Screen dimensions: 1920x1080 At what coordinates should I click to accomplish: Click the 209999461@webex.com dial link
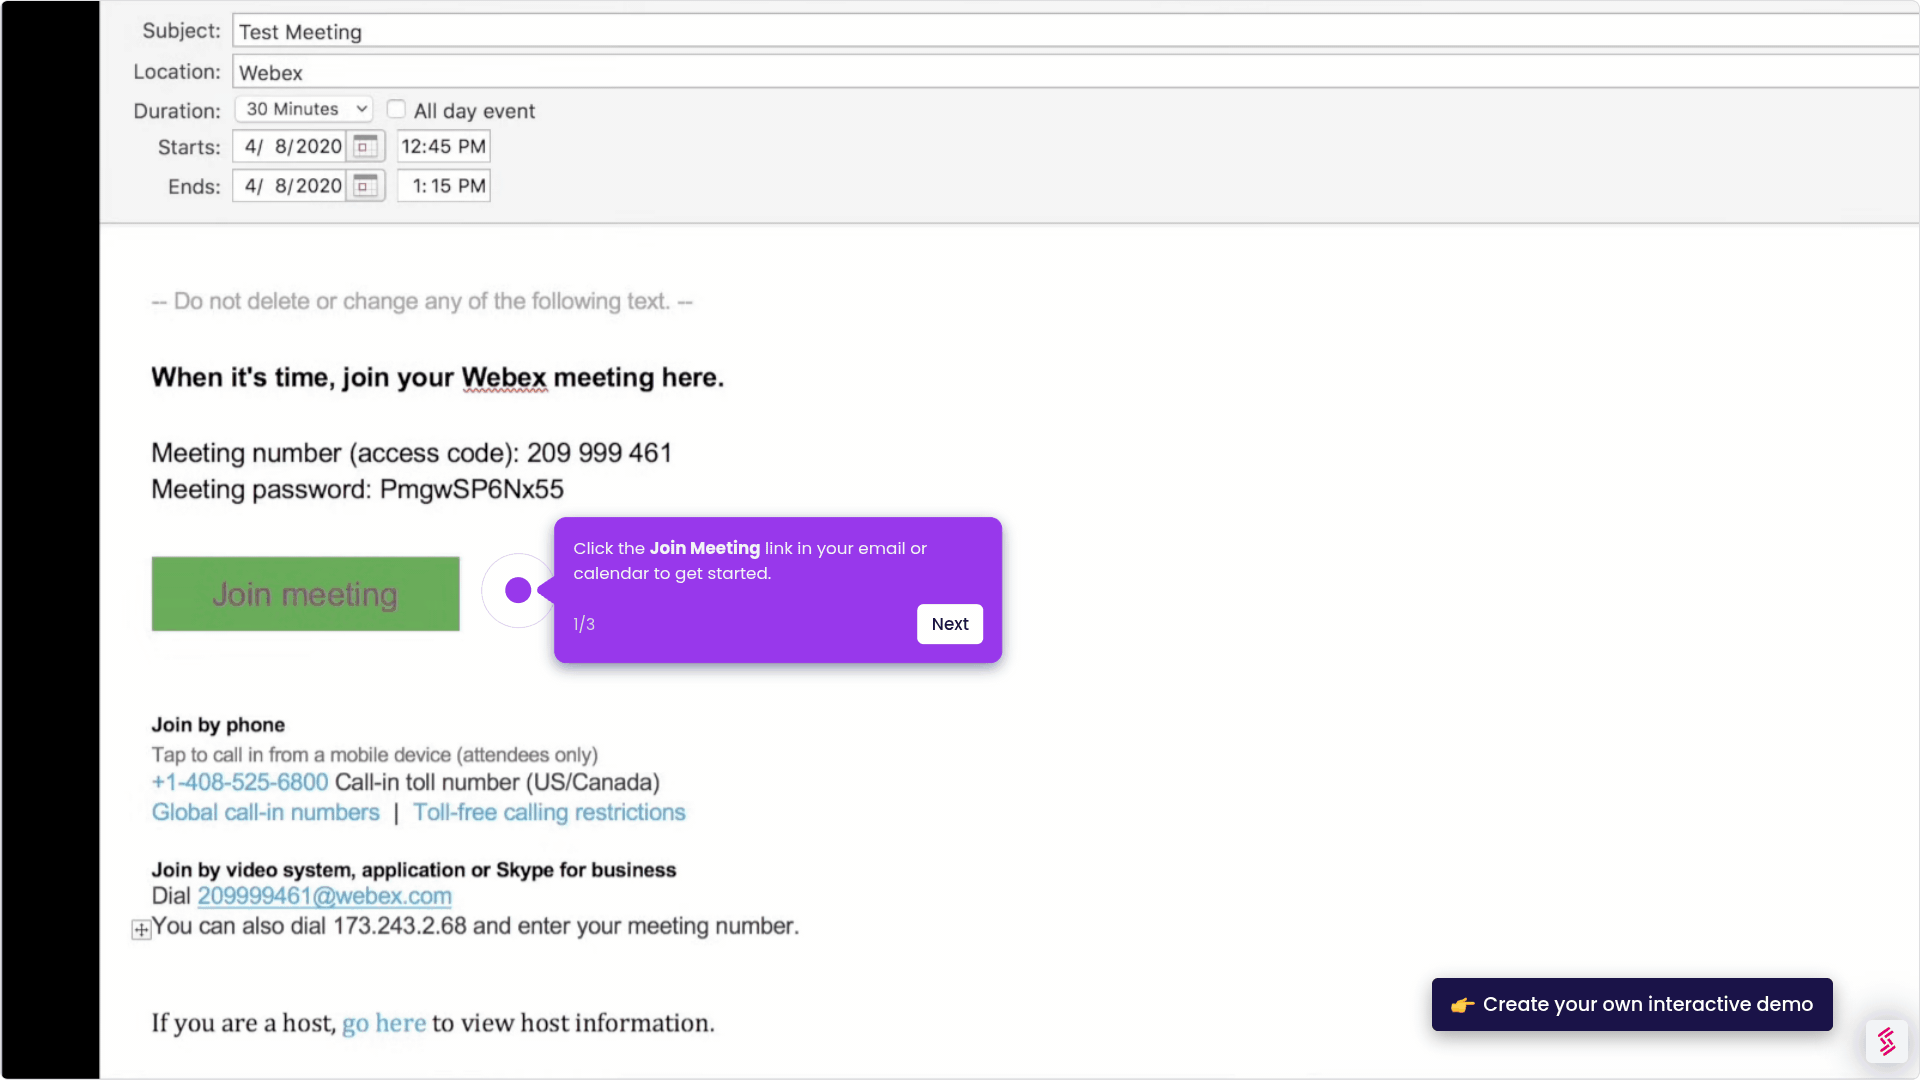[x=324, y=896]
